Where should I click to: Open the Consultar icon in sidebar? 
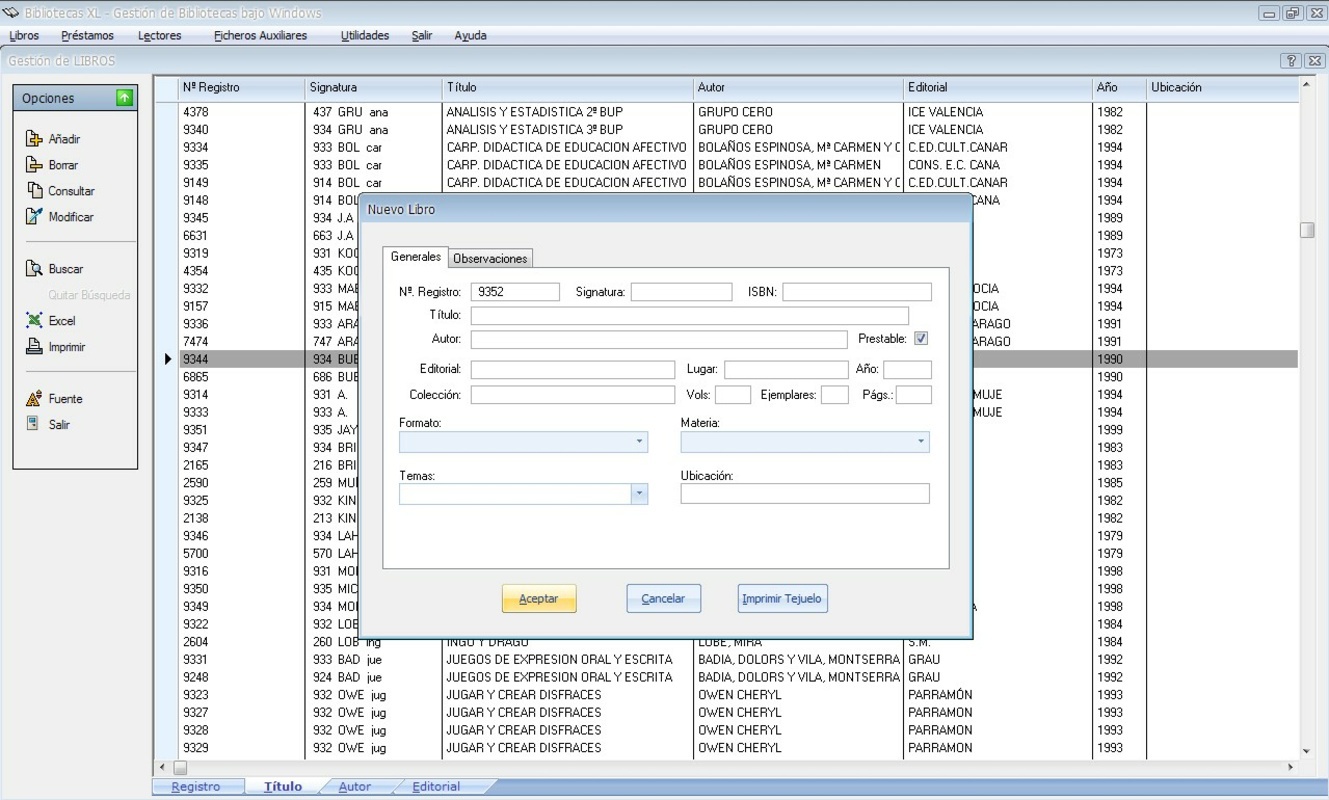tap(33, 191)
